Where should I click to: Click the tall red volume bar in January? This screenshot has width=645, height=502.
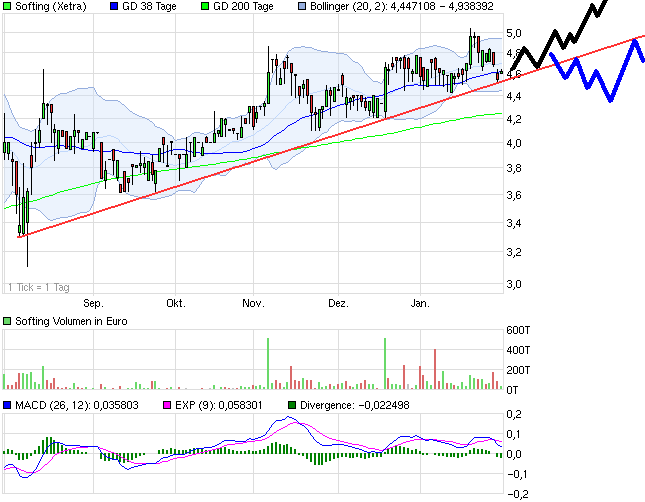(x=435, y=369)
